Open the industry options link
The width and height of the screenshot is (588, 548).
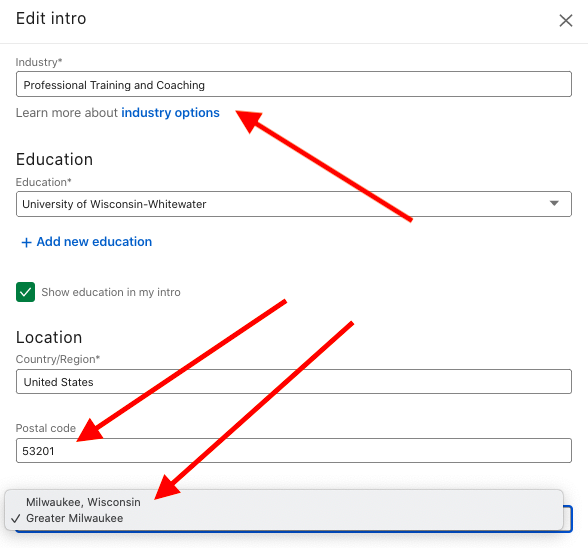(x=170, y=113)
